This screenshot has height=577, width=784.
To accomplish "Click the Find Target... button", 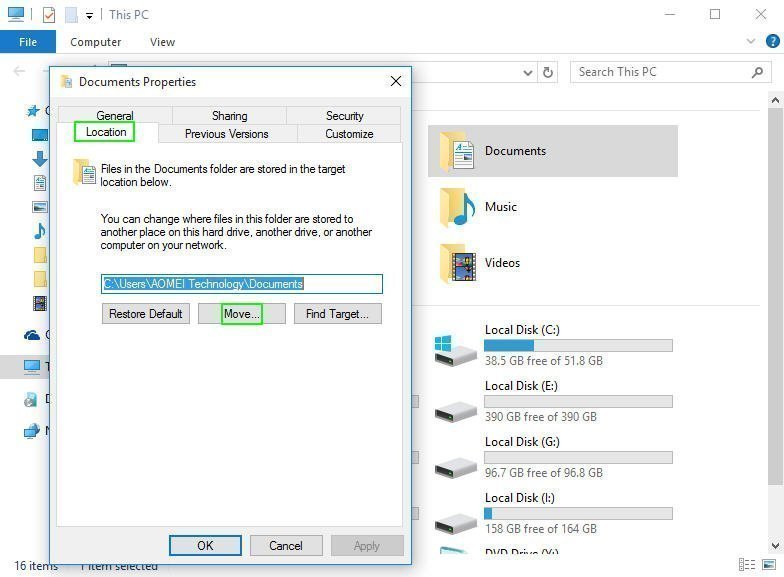I will [338, 314].
